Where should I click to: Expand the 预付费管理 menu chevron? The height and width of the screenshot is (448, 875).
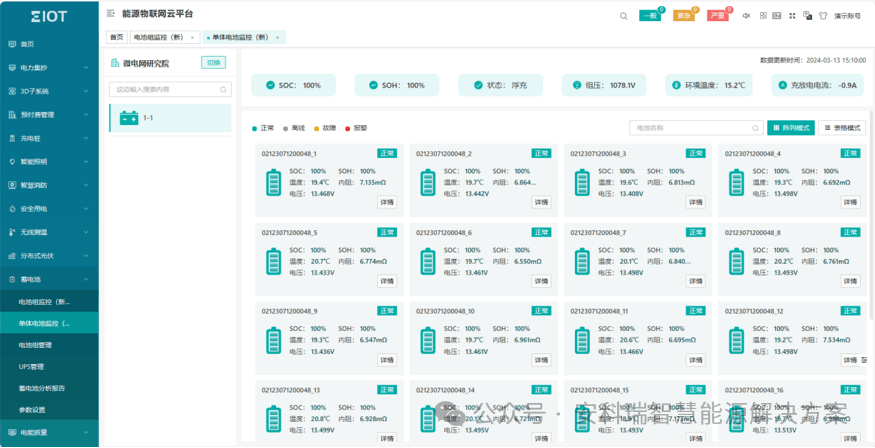point(86,114)
